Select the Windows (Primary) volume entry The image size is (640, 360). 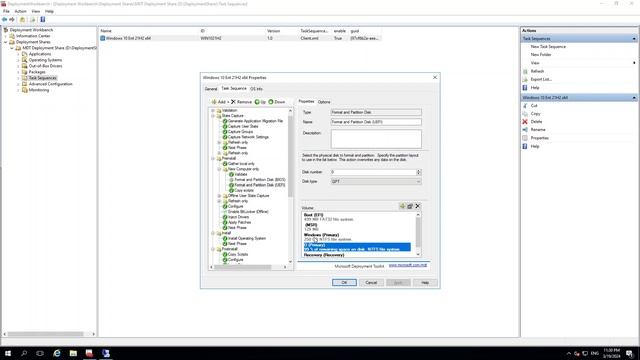(x=356, y=237)
